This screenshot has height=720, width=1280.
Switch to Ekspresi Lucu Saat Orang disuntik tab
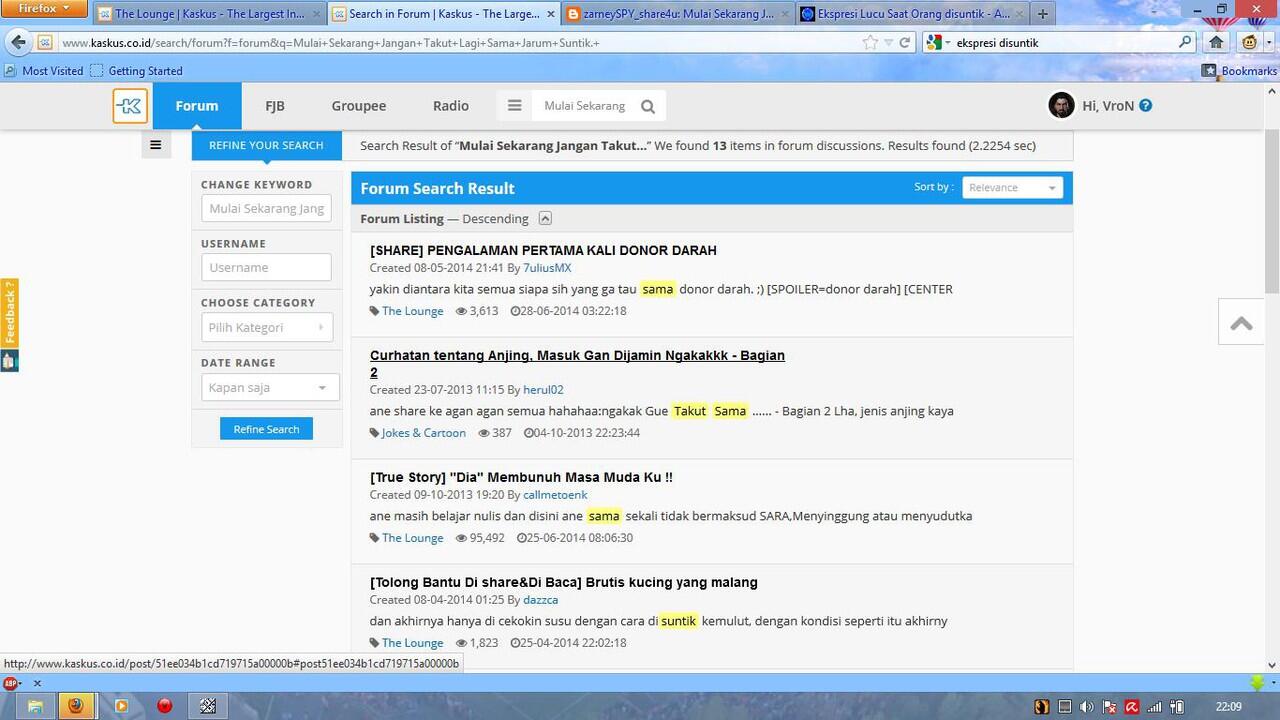point(913,14)
